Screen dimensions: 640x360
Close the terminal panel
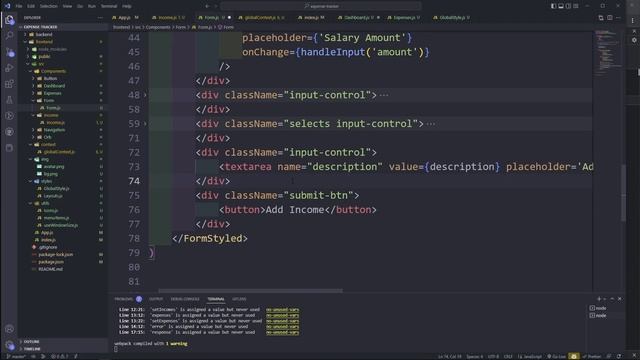[620, 299]
